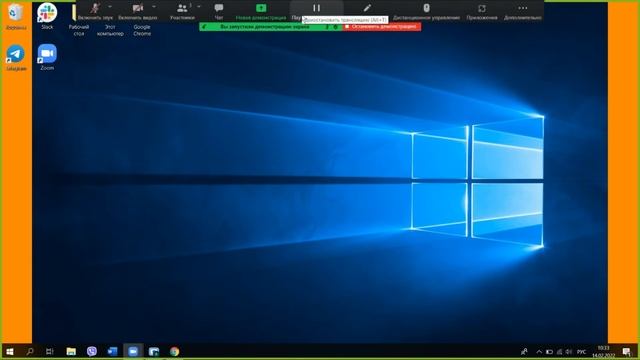The width and height of the screenshot is (640, 360).
Task: Open Task View in the taskbar
Action: [50, 351]
